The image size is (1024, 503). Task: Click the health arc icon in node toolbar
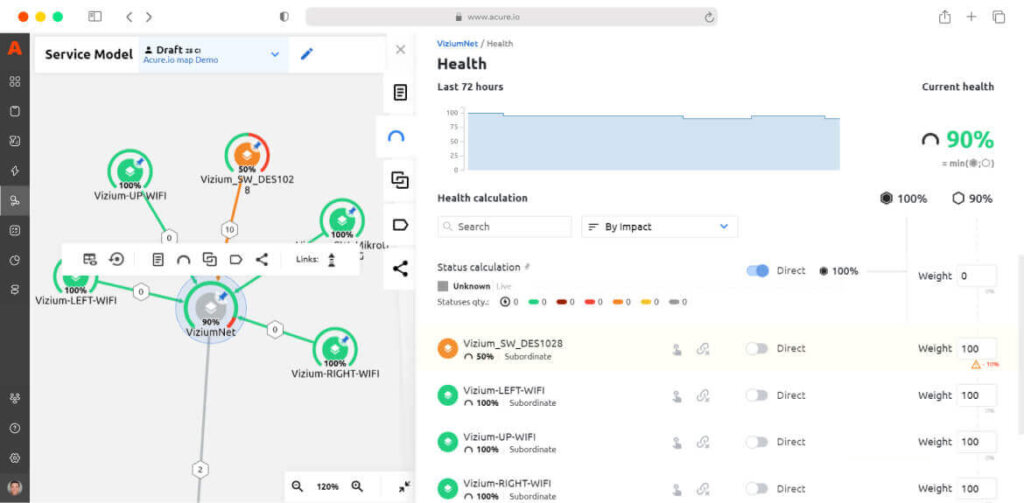[184, 260]
